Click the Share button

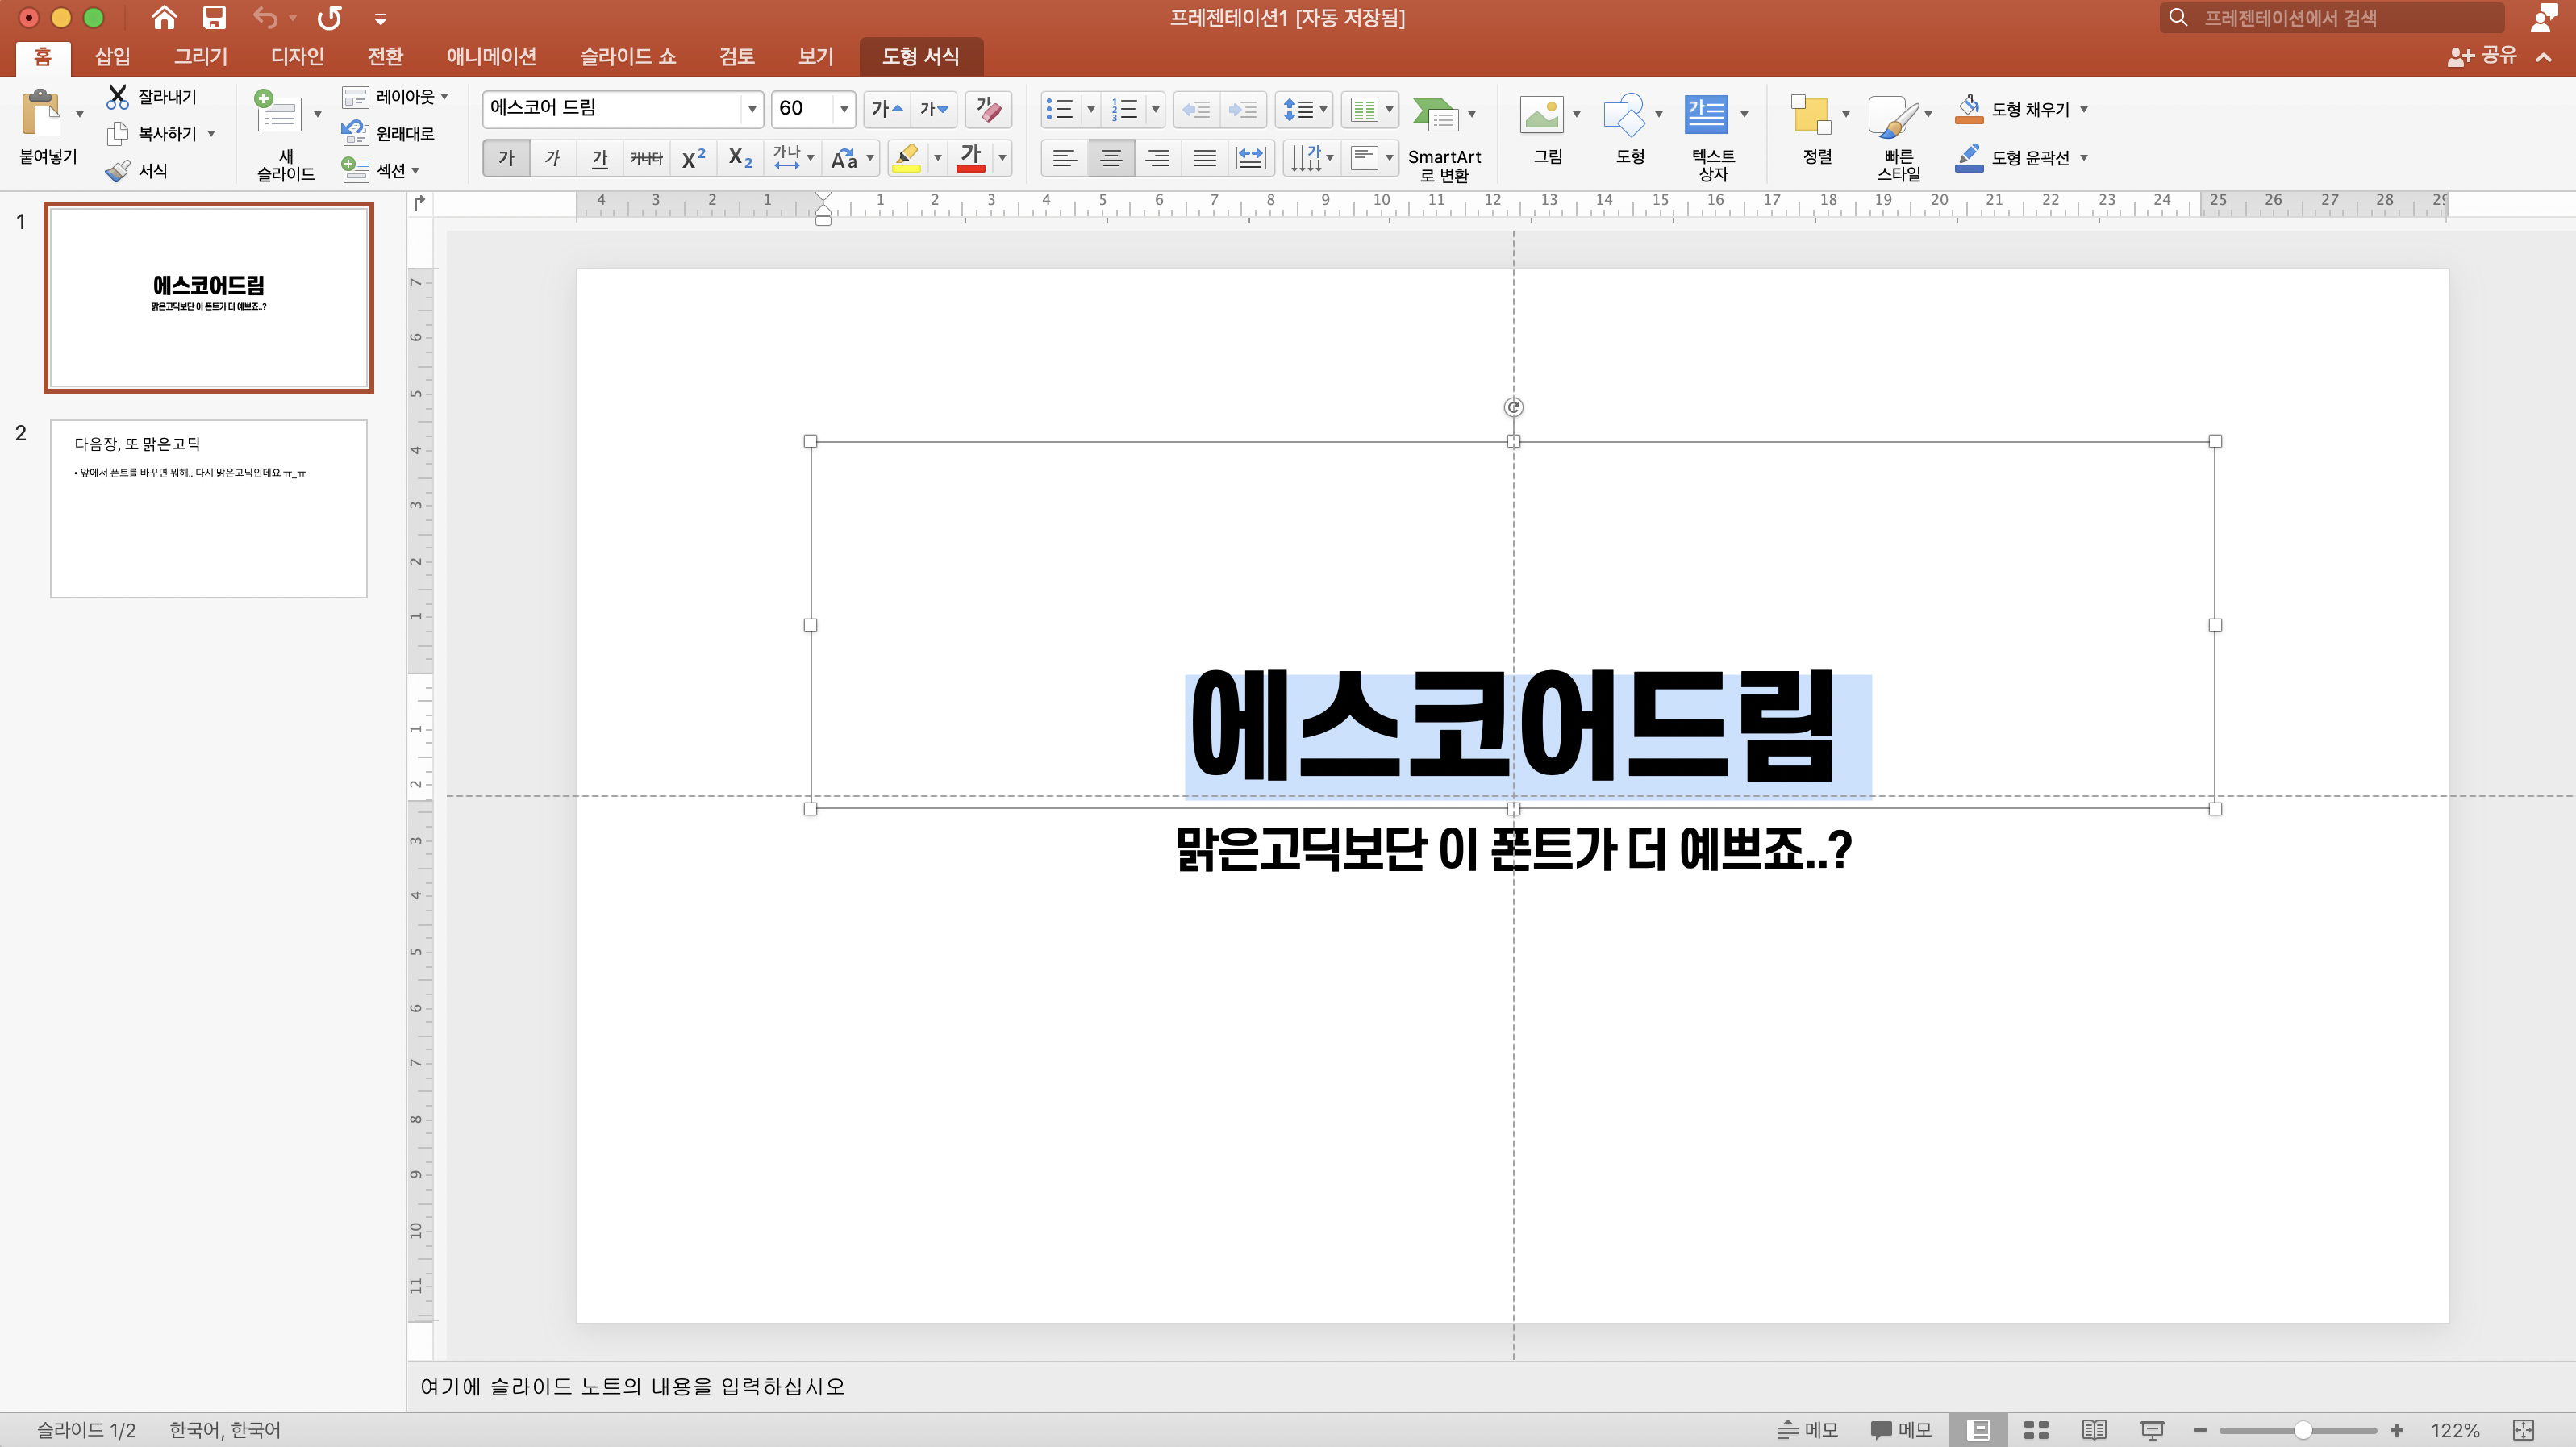[x=2482, y=56]
